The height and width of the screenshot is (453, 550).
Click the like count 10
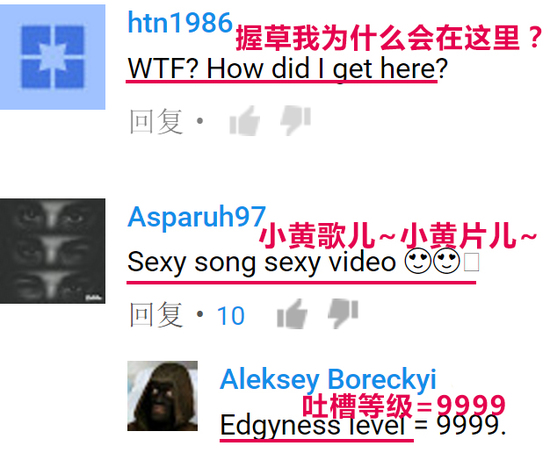point(230,316)
